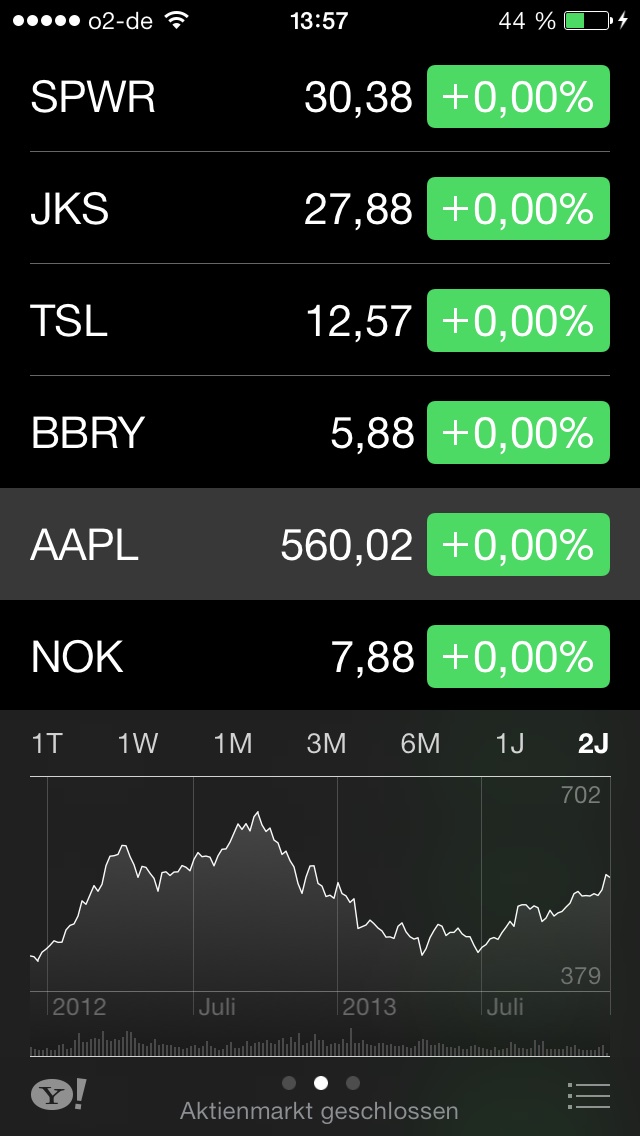640x1136 pixels.
Task: Tap the green percentage badge for JKS
Action: pyautogui.click(x=517, y=209)
